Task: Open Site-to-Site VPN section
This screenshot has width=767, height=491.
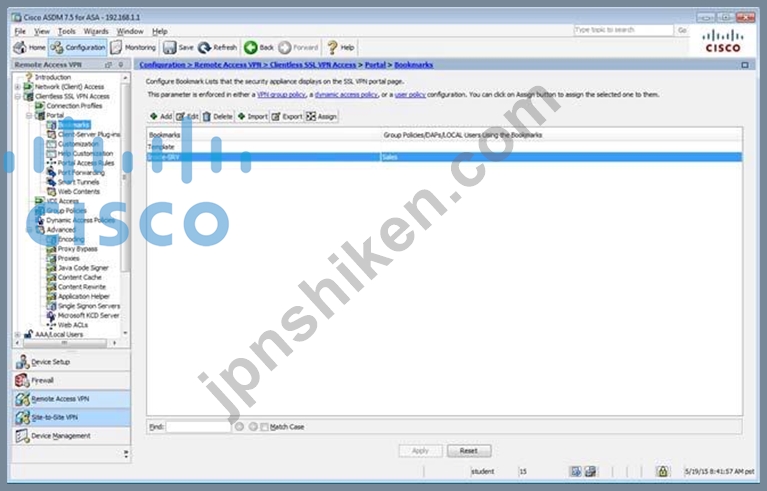Action: click(71, 417)
